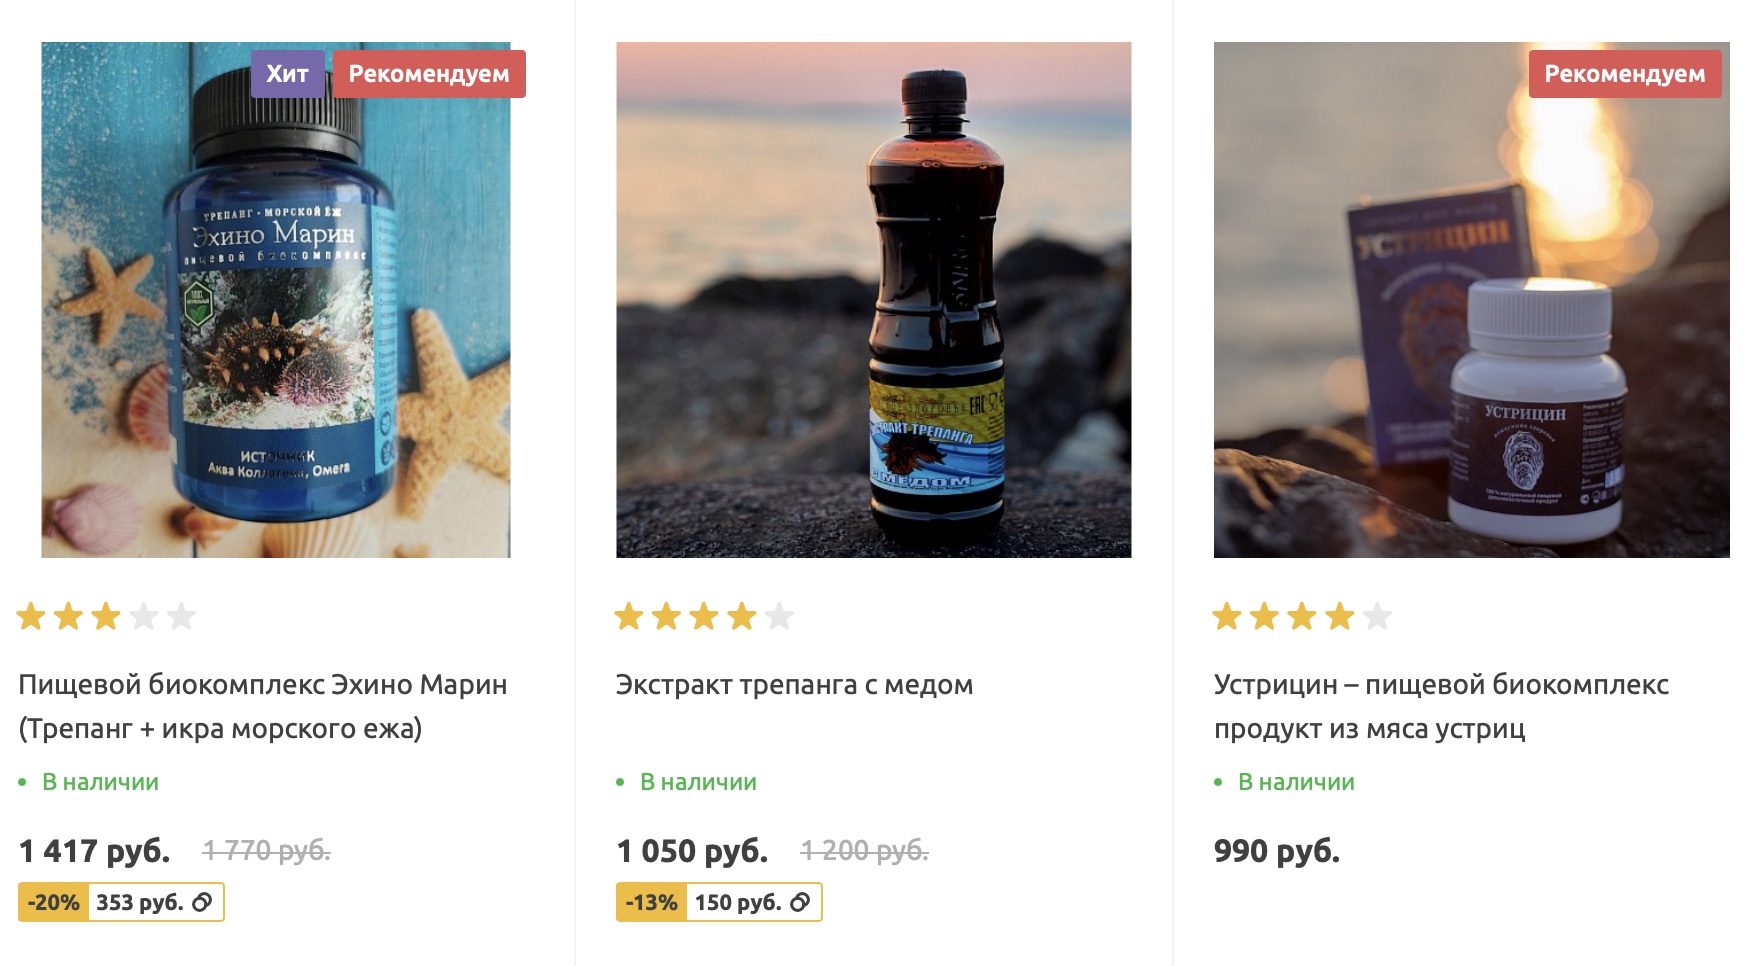
Task: Click the fifth star of Экстракт трепанга rating
Action: tap(779, 616)
